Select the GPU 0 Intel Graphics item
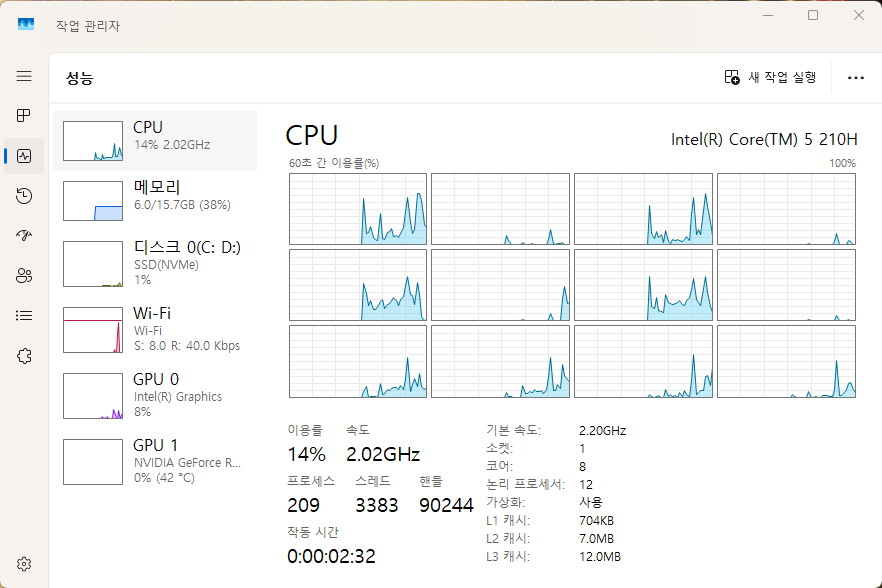The image size is (882, 588). [155, 395]
